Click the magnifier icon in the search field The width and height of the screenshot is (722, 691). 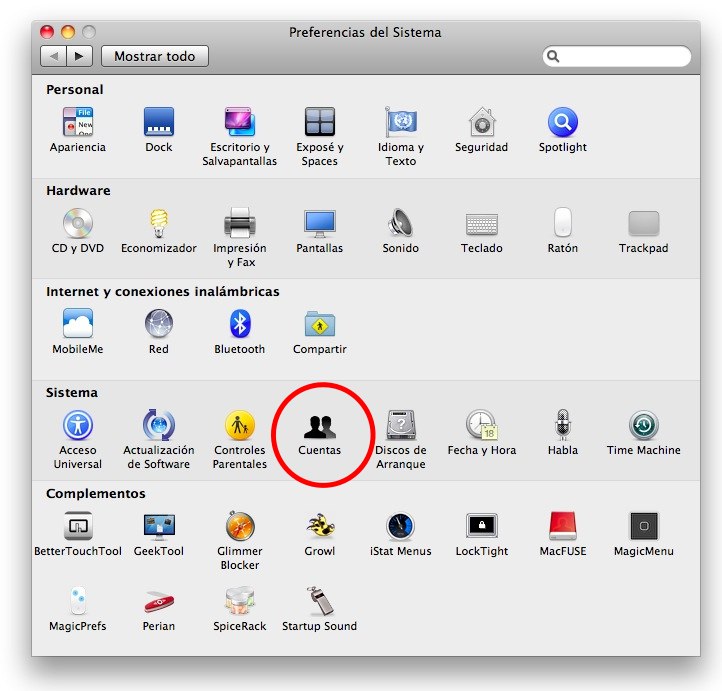(x=553, y=56)
